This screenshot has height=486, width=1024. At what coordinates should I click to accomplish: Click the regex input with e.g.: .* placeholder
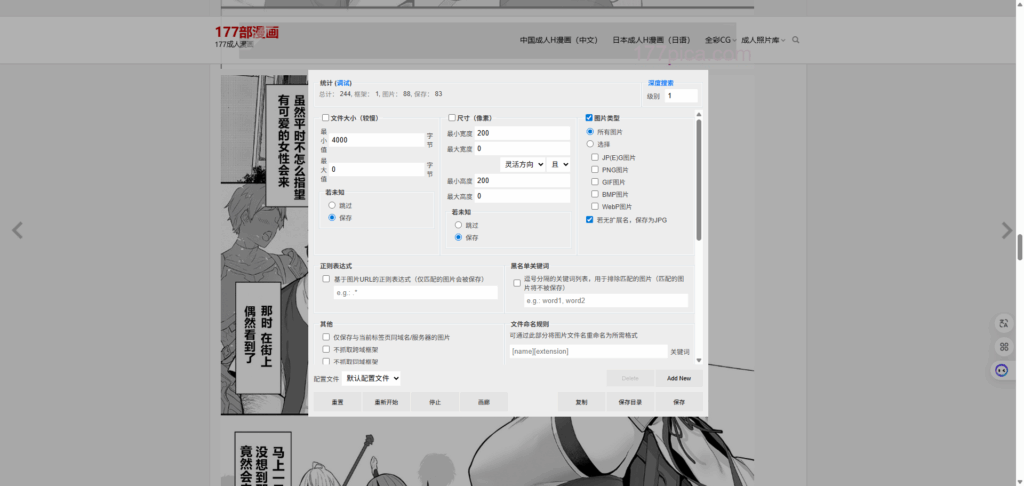point(415,293)
